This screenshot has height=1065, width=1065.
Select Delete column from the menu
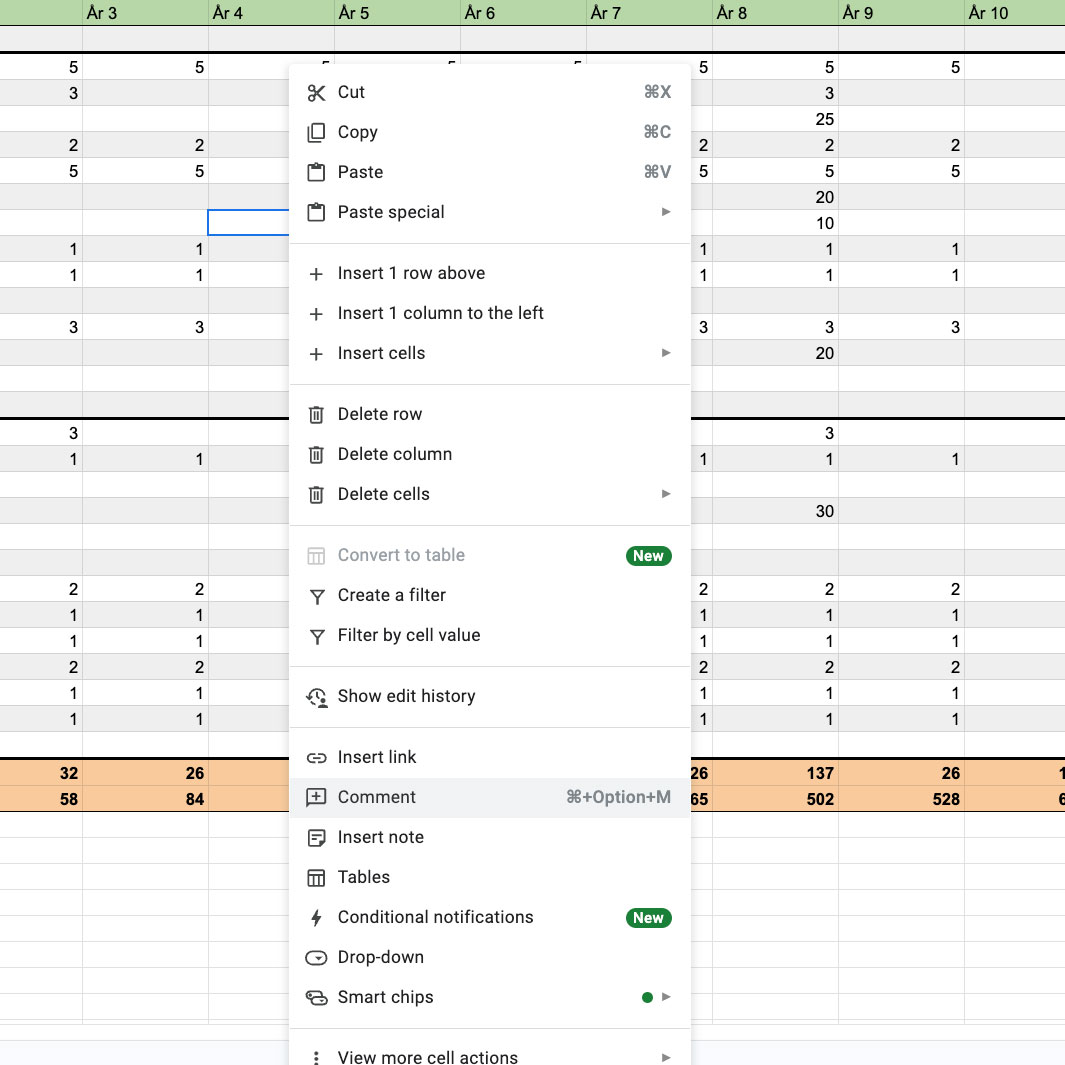[394, 454]
